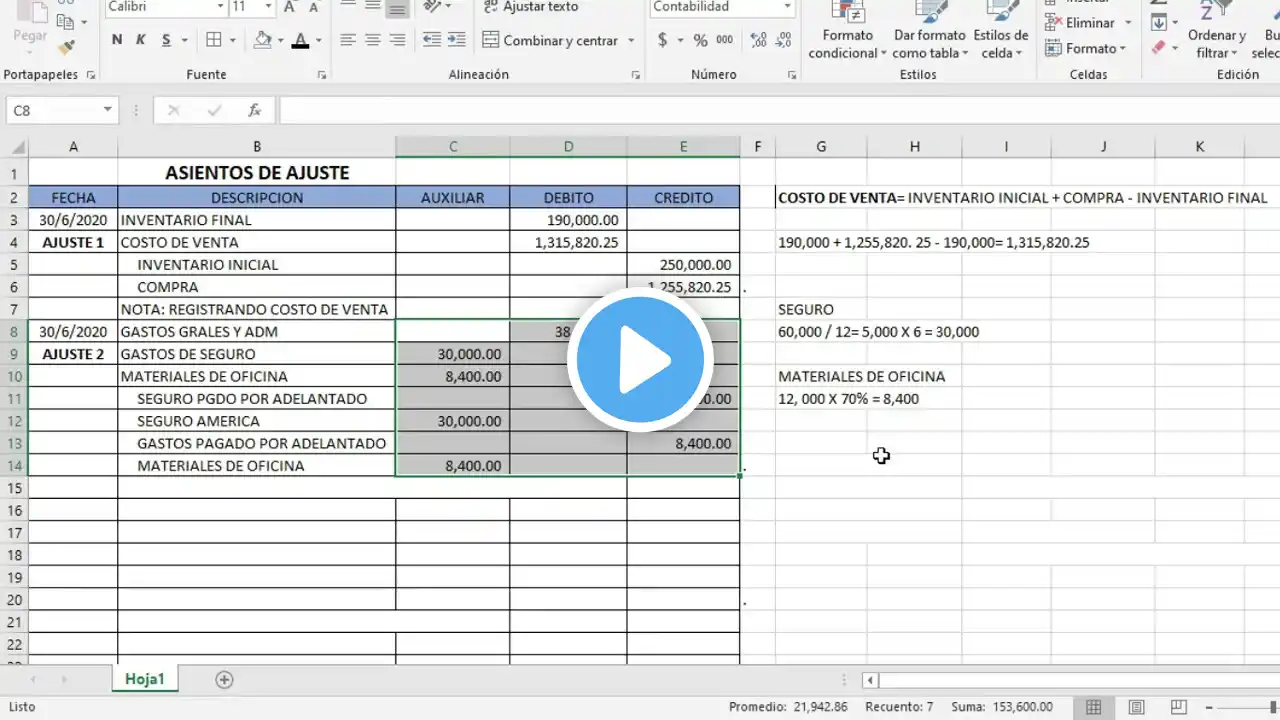Switch to Normal view icon
1280x720 pixels.
(x=1094, y=707)
